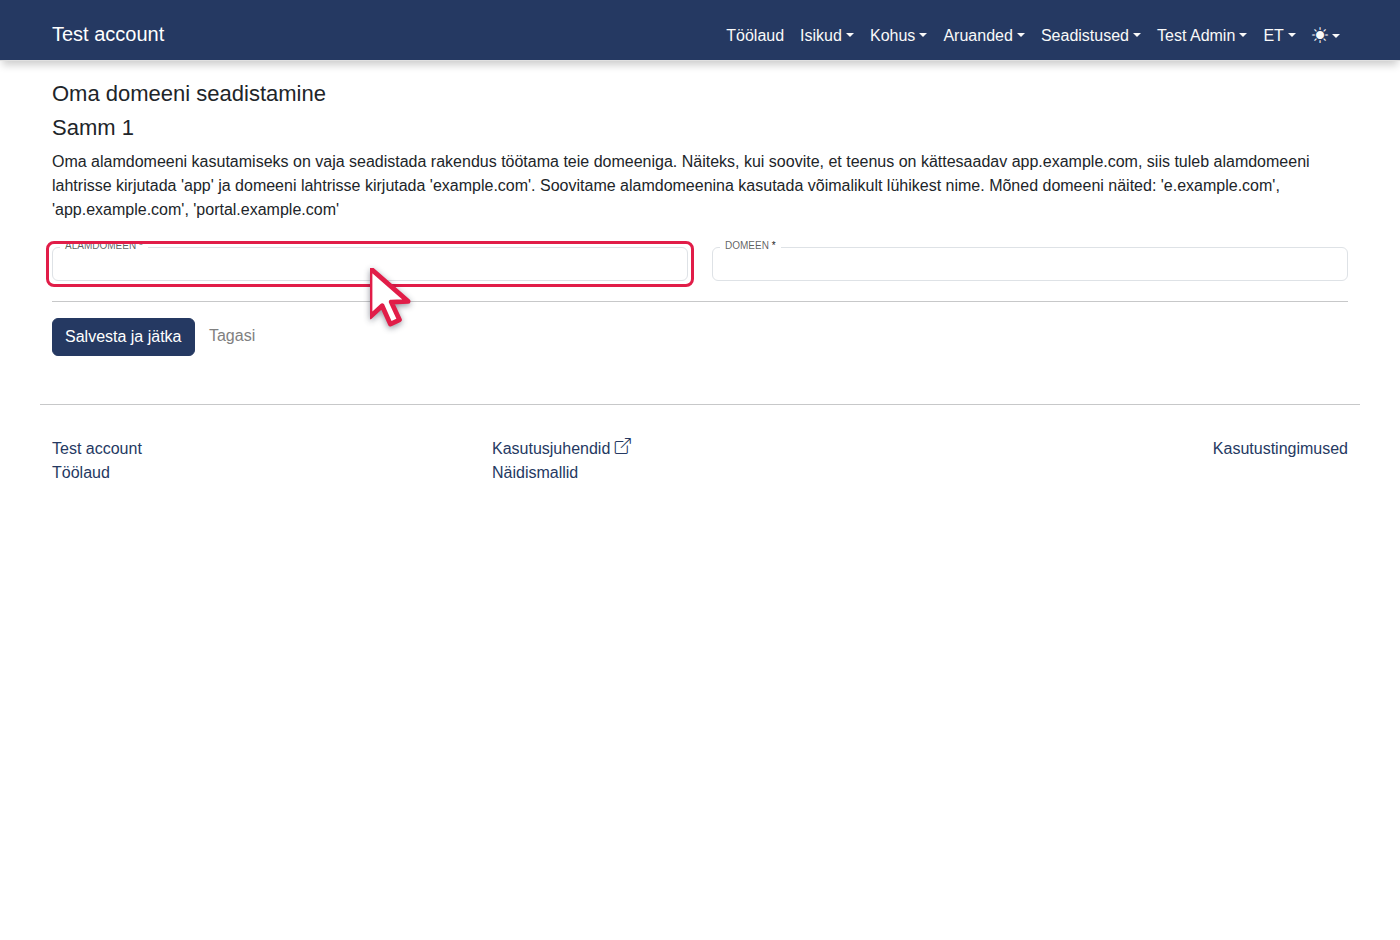The image size is (1400, 940).
Task: Open the Test Admin user menu
Action: point(1202,35)
